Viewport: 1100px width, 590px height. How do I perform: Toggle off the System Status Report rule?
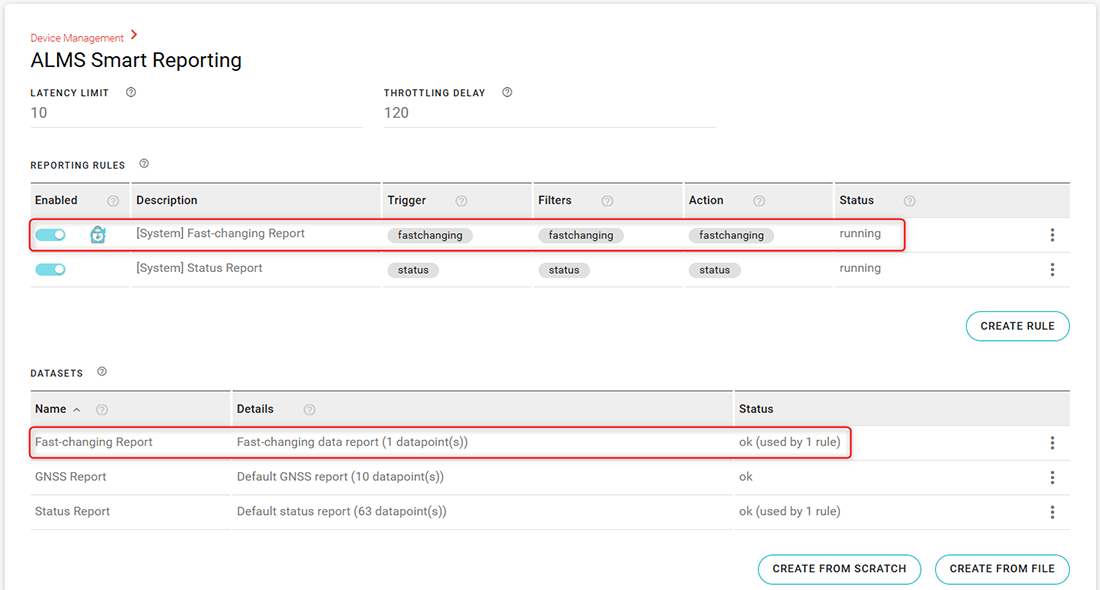tap(50, 269)
